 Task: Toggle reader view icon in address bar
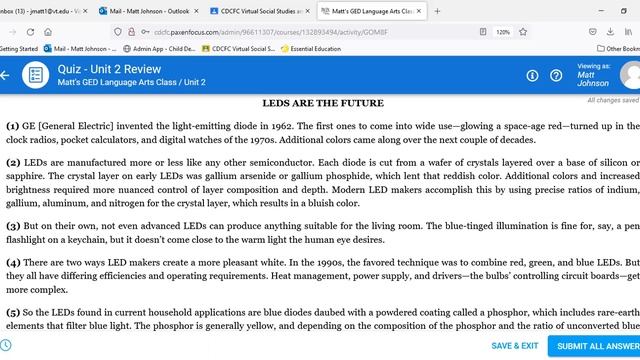[x=483, y=32]
